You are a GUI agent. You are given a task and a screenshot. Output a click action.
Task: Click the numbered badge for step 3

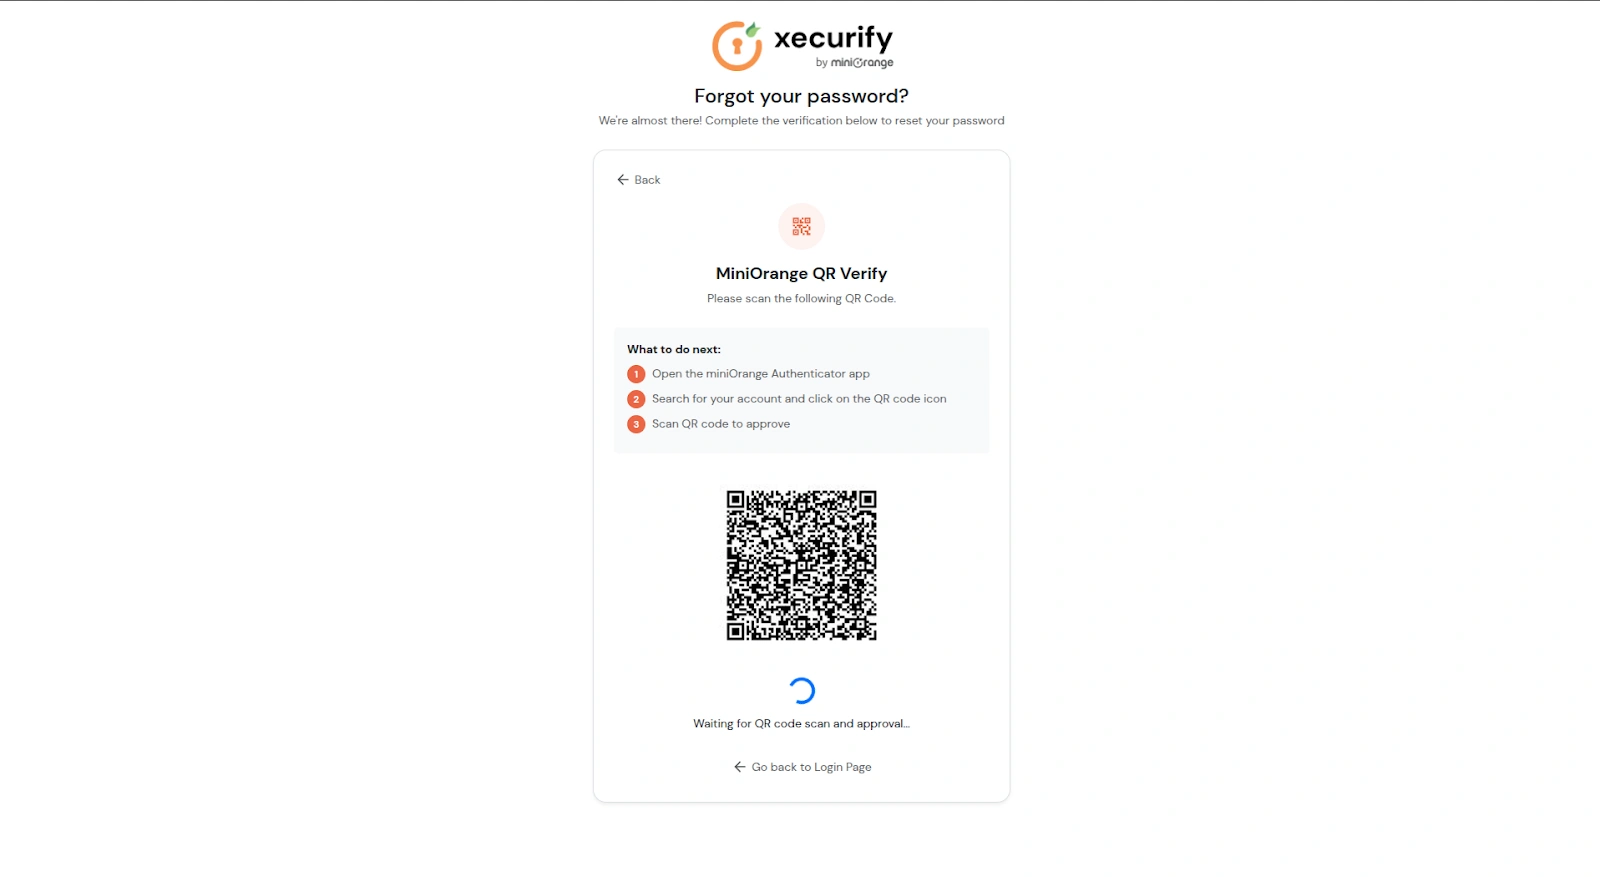click(636, 424)
